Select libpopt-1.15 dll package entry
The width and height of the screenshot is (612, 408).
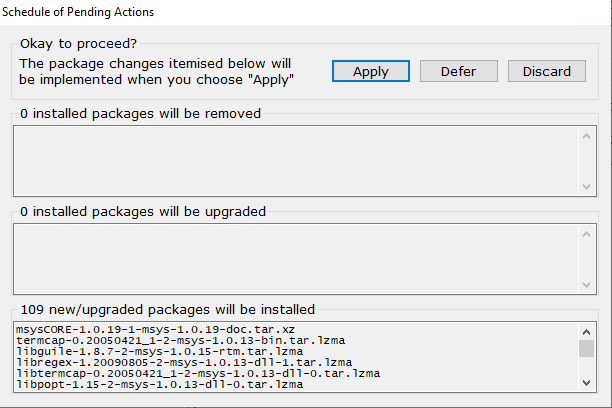coord(159,384)
